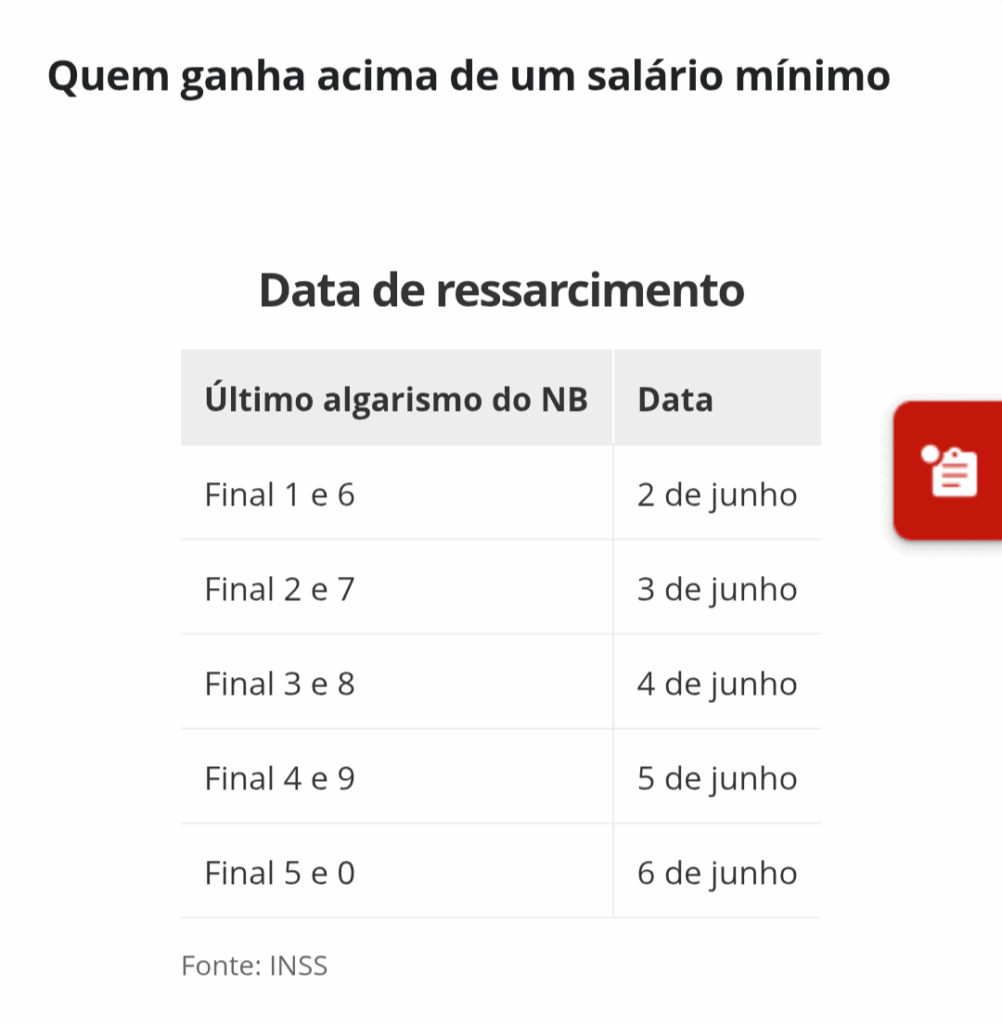The height and width of the screenshot is (1024, 1002).
Task: Select the 'Final 4 e 9' row label
Action: tap(280, 778)
